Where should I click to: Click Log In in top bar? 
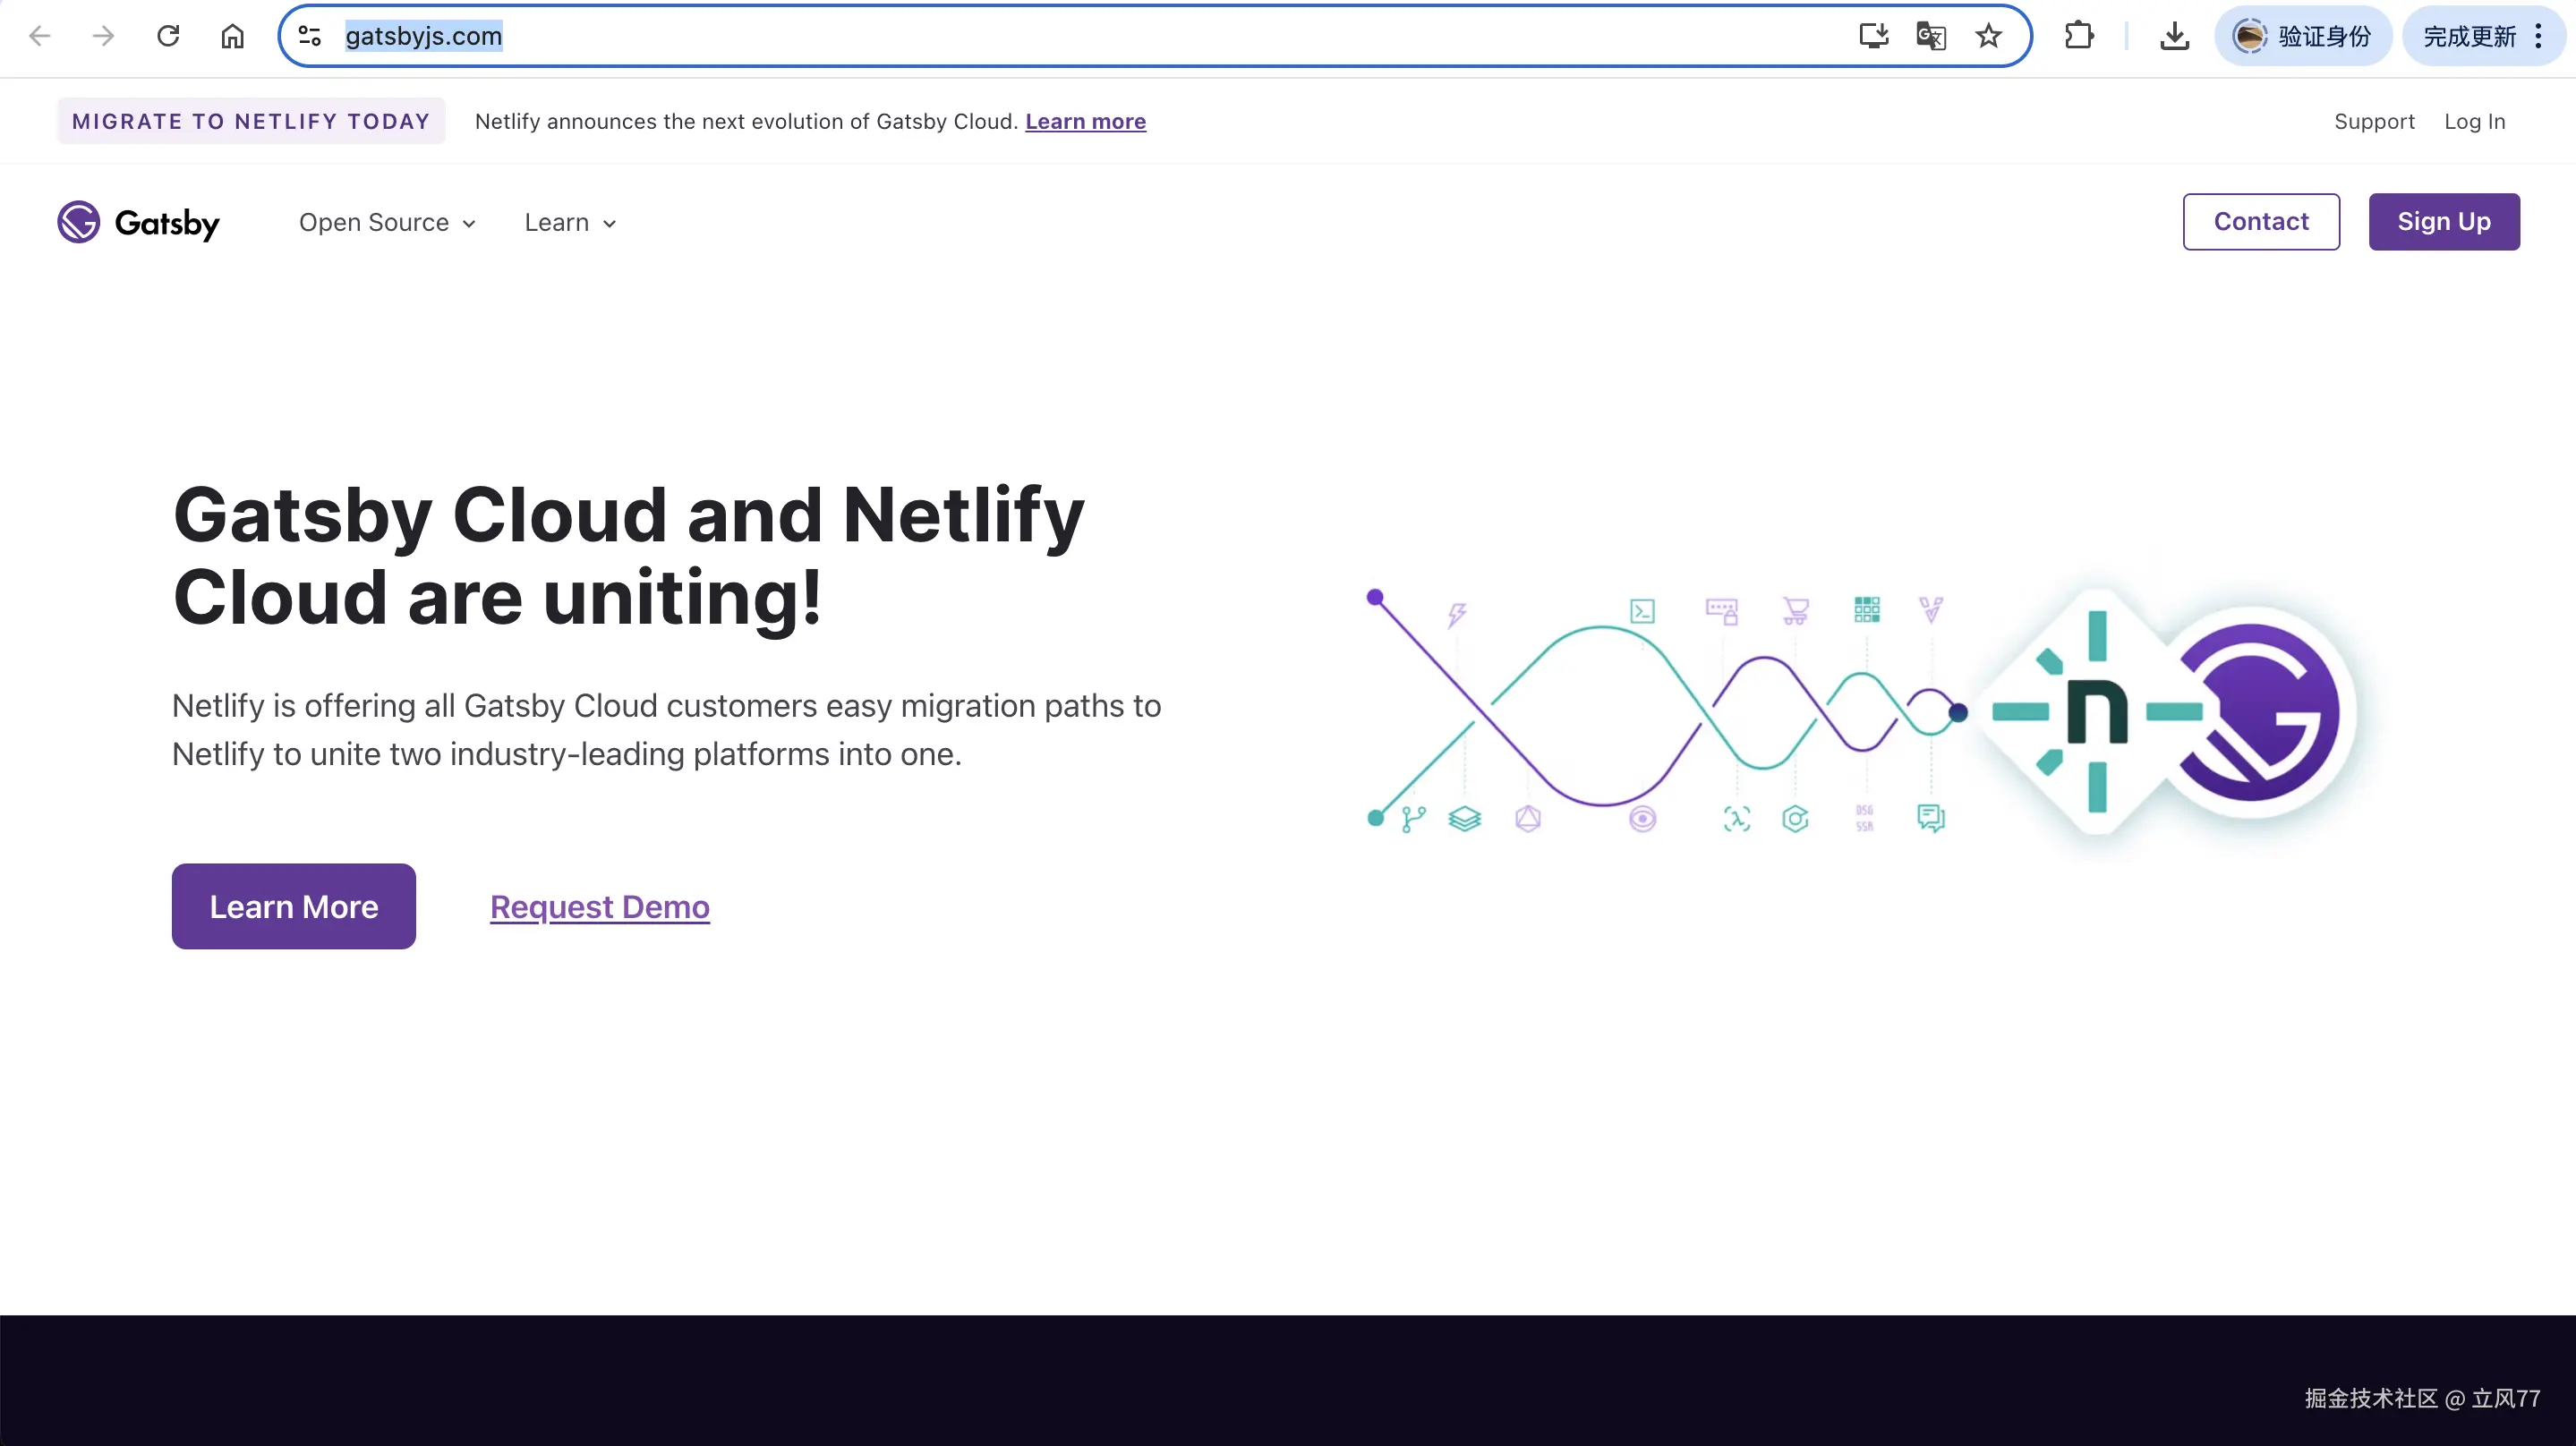tap(2474, 121)
